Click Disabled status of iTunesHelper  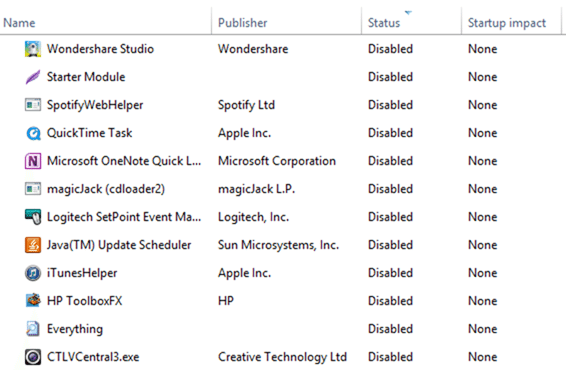click(390, 273)
